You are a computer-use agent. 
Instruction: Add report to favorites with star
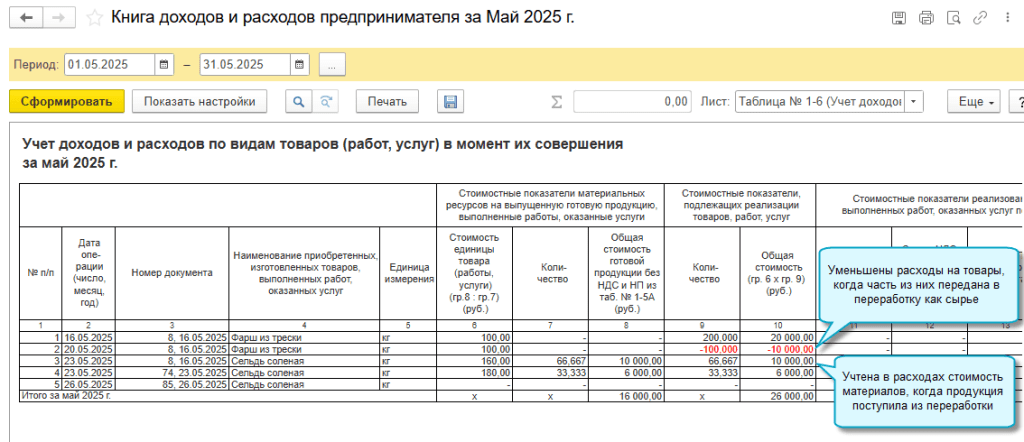(x=94, y=18)
